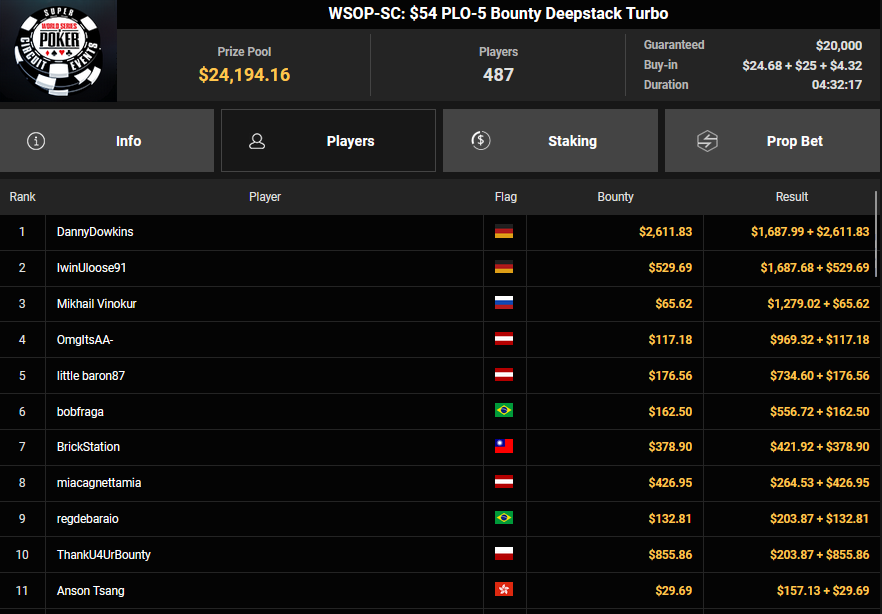Open the Staking tab
This screenshot has width=882, height=614.
tap(550, 141)
